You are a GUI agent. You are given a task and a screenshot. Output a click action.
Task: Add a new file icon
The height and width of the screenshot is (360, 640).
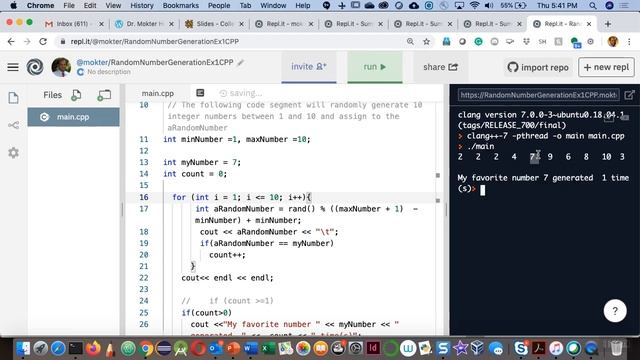click(x=76, y=95)
